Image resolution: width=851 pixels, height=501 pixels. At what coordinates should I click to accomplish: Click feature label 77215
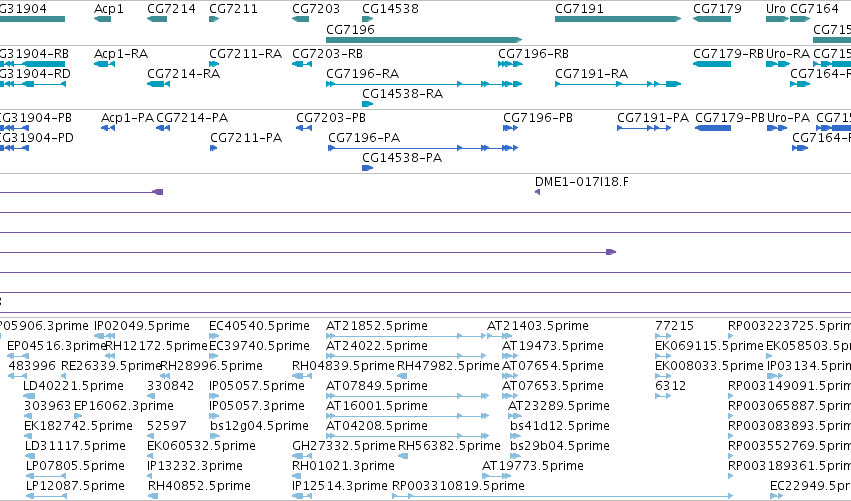click(675, 326)
